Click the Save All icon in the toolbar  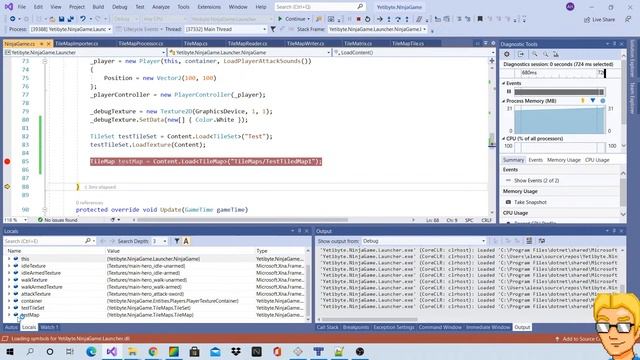[x=71, y=19]
